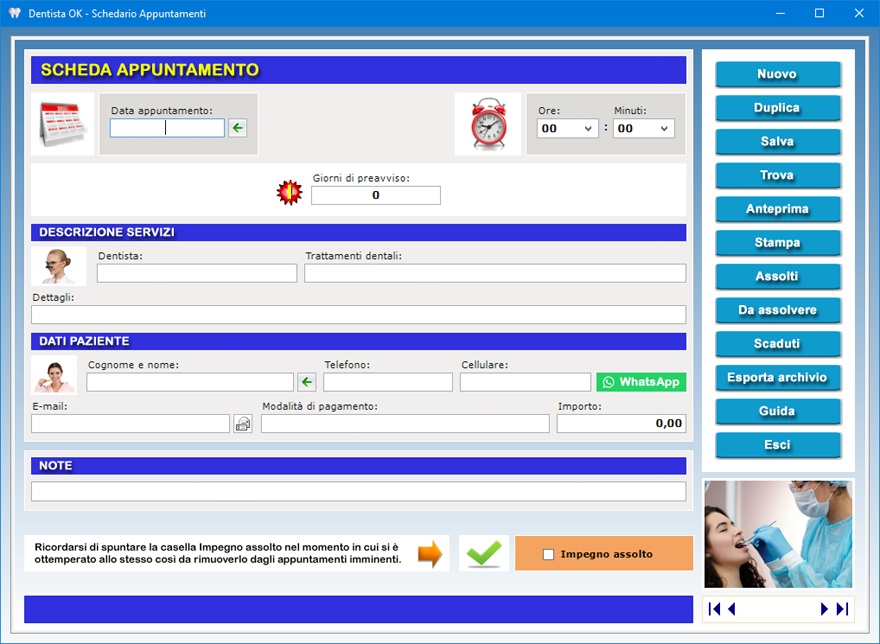Go to the previous record
The height and width of the screenshot is (644, 880).
(731, 609)
